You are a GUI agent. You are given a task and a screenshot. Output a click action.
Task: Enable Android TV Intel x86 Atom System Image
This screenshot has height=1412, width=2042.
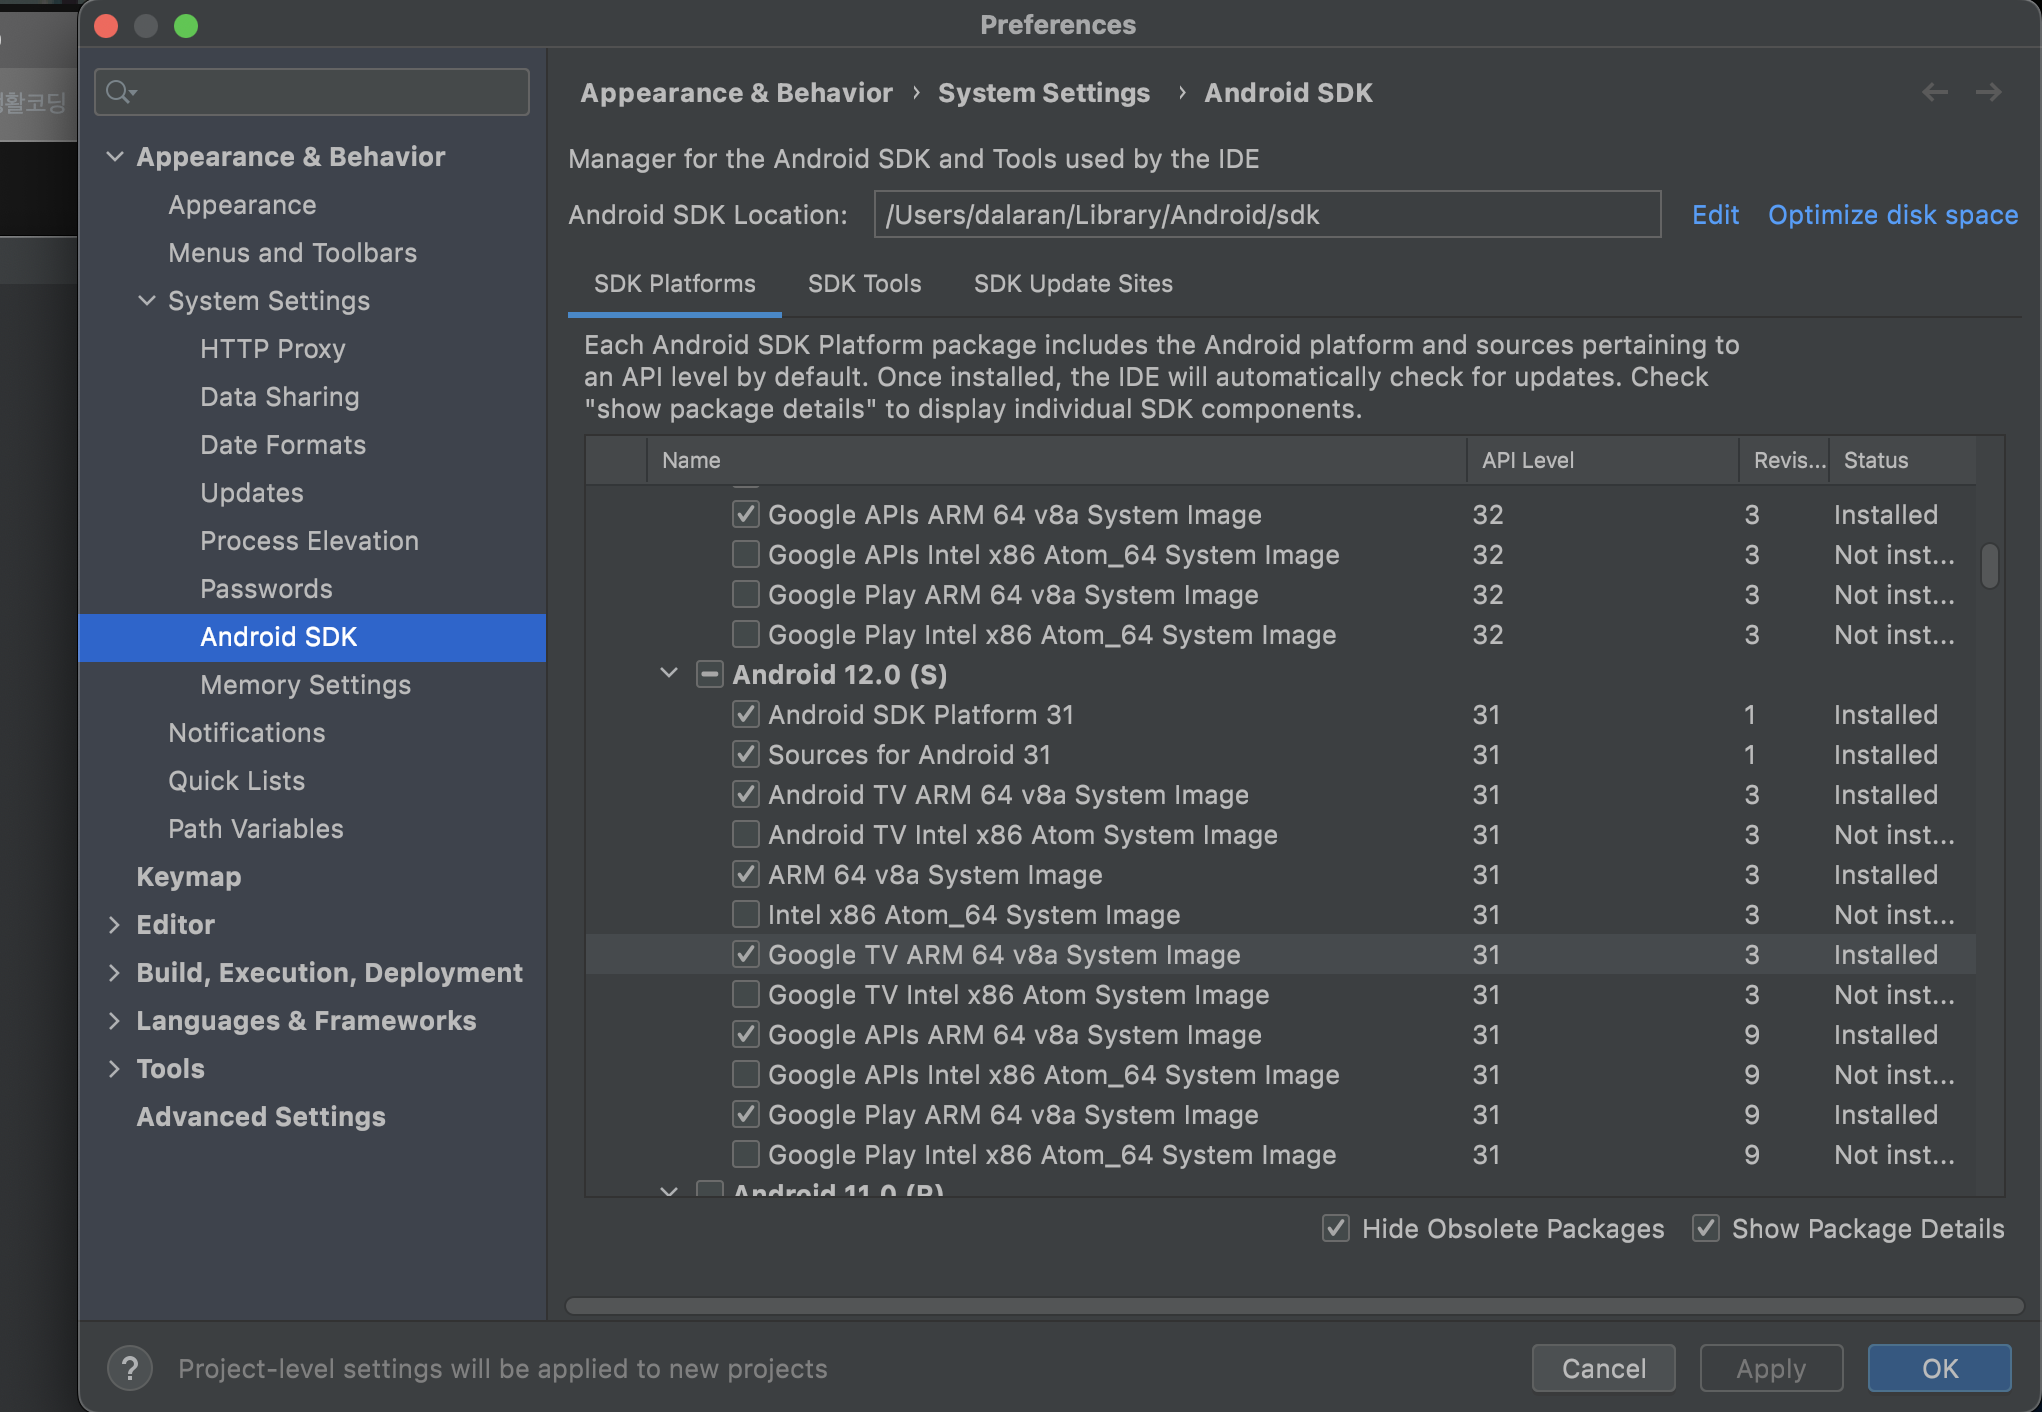pos(745,834)
